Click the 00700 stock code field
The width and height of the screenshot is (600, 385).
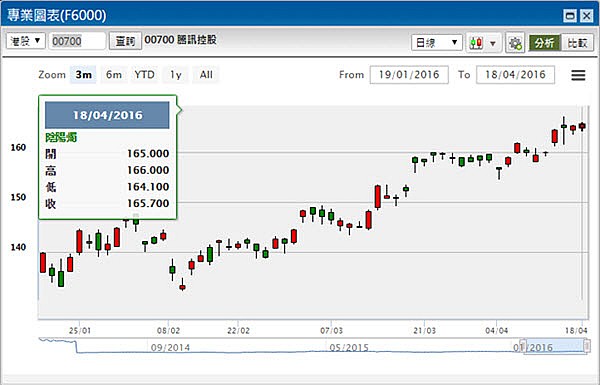(77, 41)
